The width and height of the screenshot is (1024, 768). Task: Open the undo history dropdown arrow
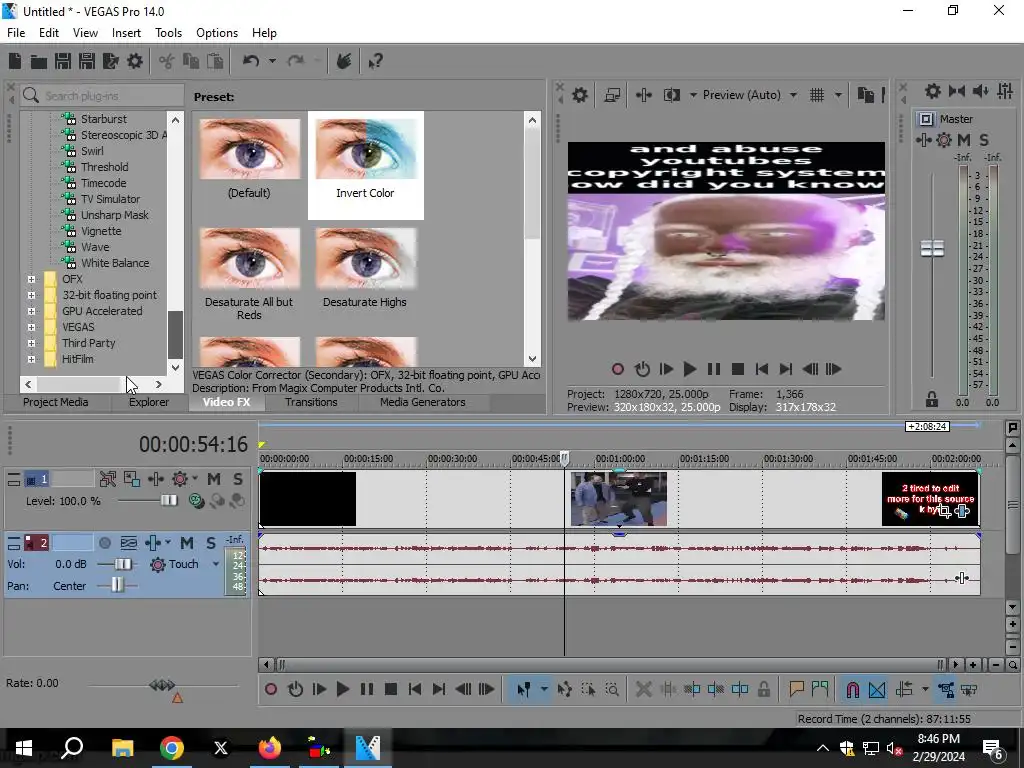(x=272, y=61)
